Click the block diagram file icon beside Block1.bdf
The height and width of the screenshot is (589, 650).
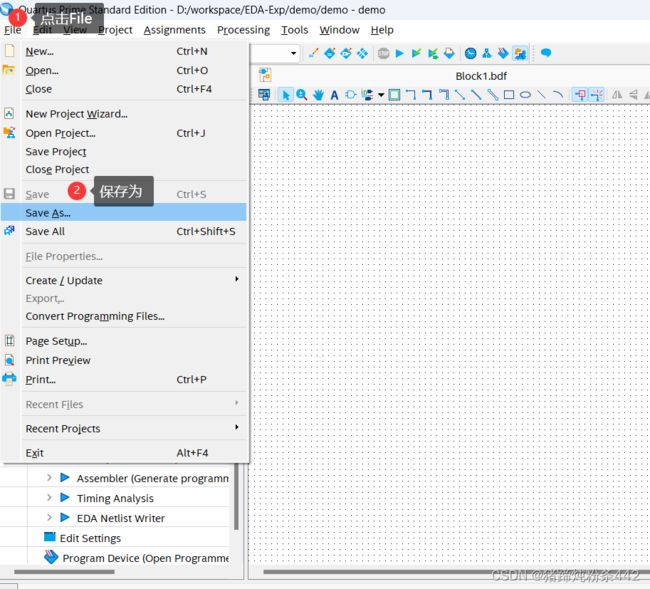(x=265, y=75)
